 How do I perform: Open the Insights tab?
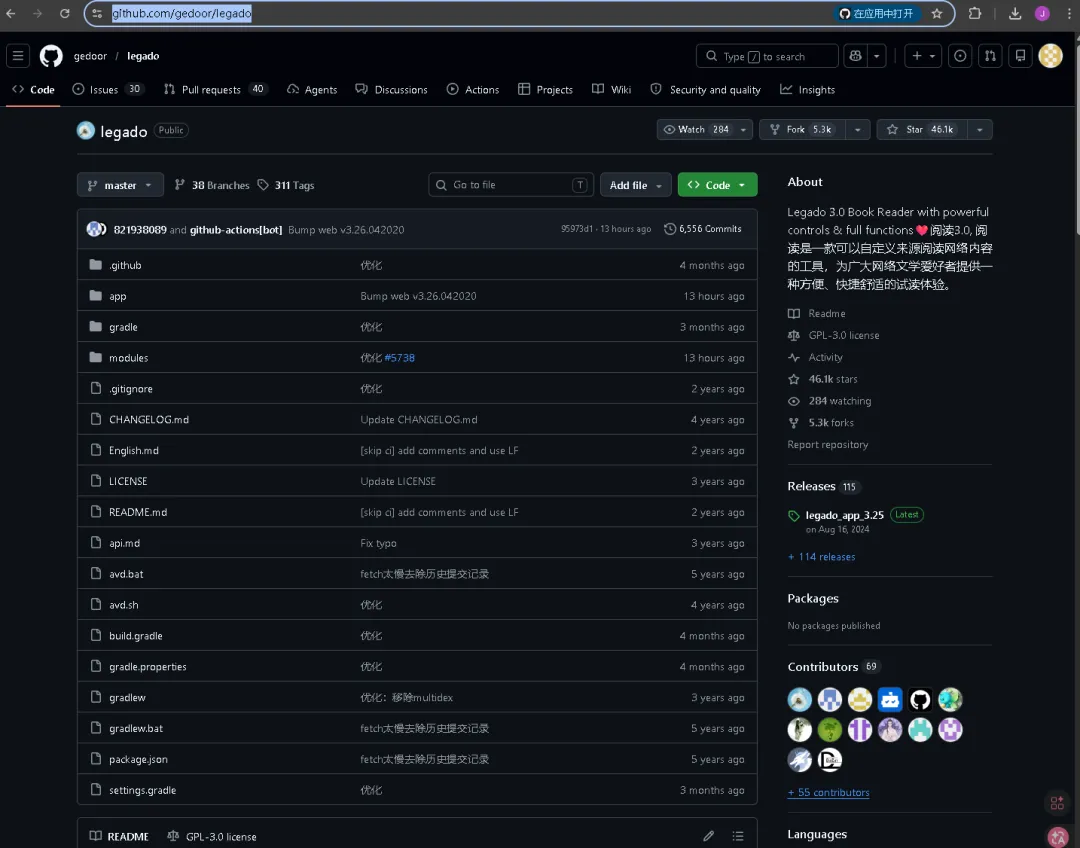click(x=807, y=90)
